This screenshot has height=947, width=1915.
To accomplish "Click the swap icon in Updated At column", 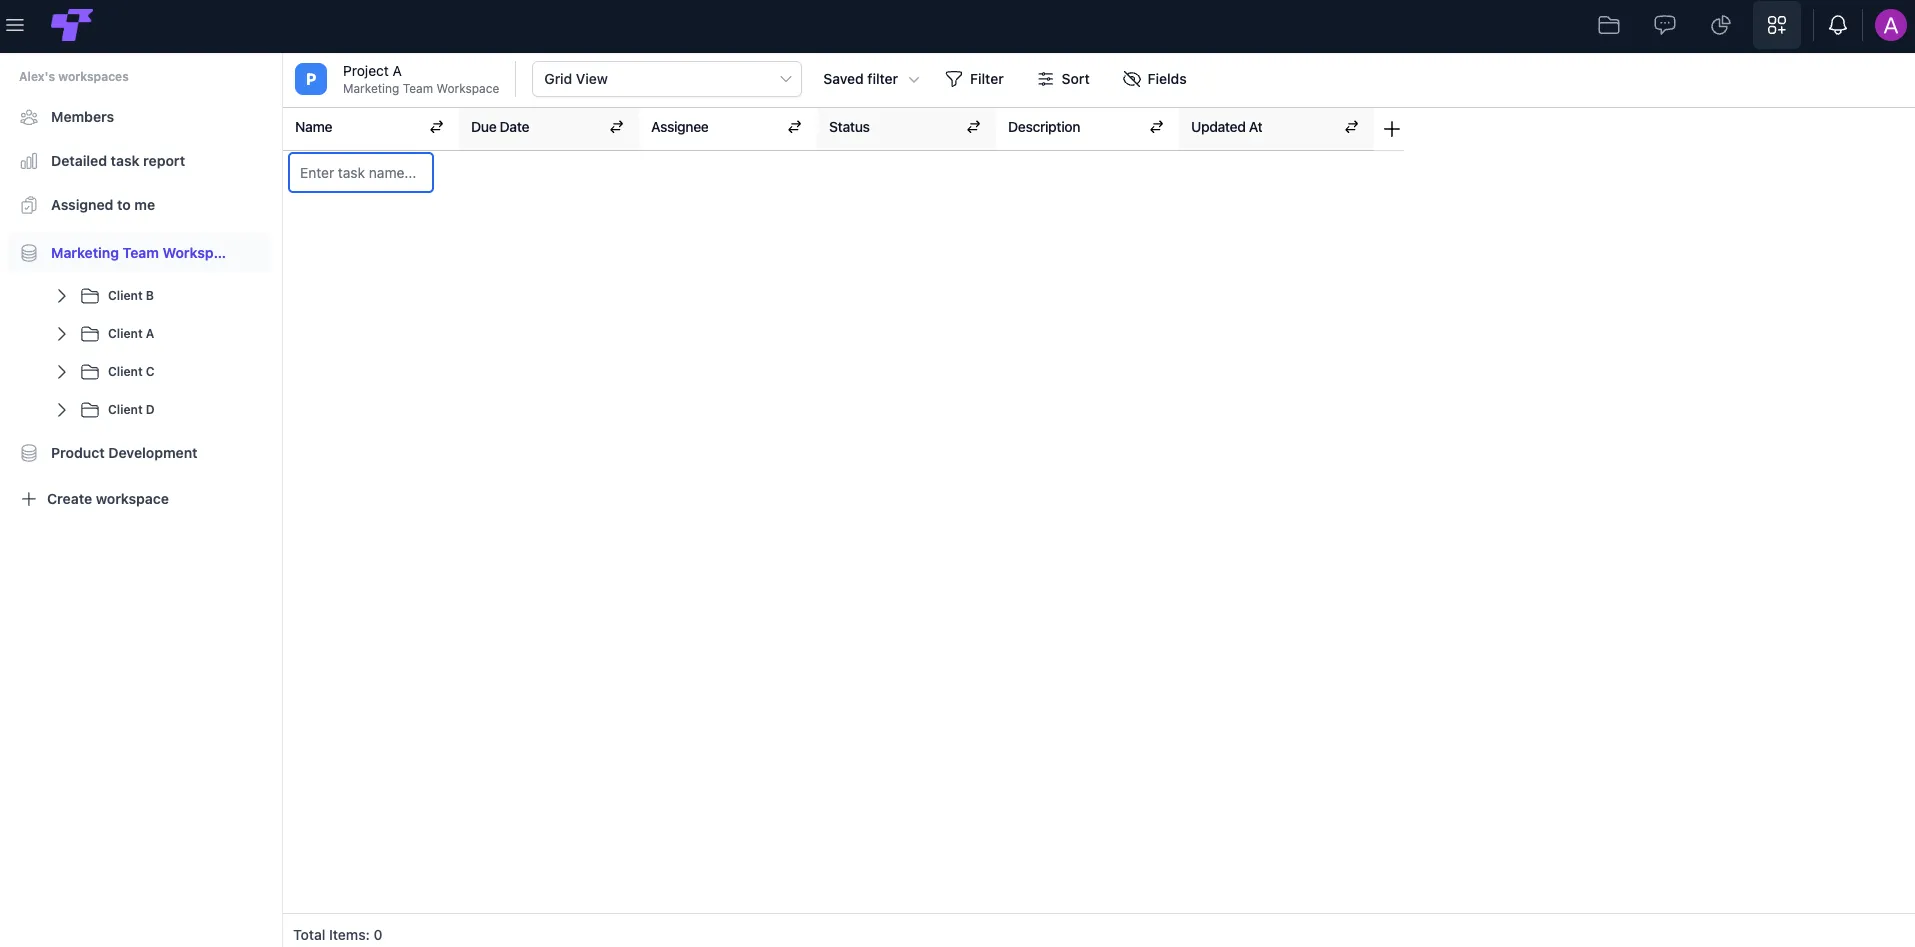I will (1352, 127).
